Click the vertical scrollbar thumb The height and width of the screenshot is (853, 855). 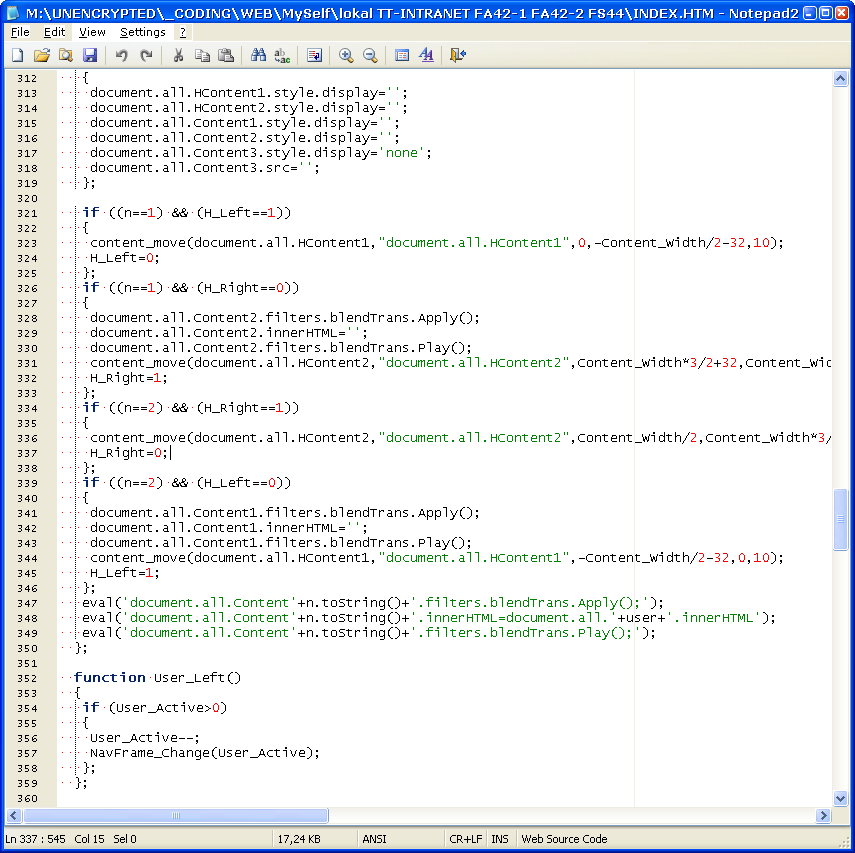[x=840, y=520]
